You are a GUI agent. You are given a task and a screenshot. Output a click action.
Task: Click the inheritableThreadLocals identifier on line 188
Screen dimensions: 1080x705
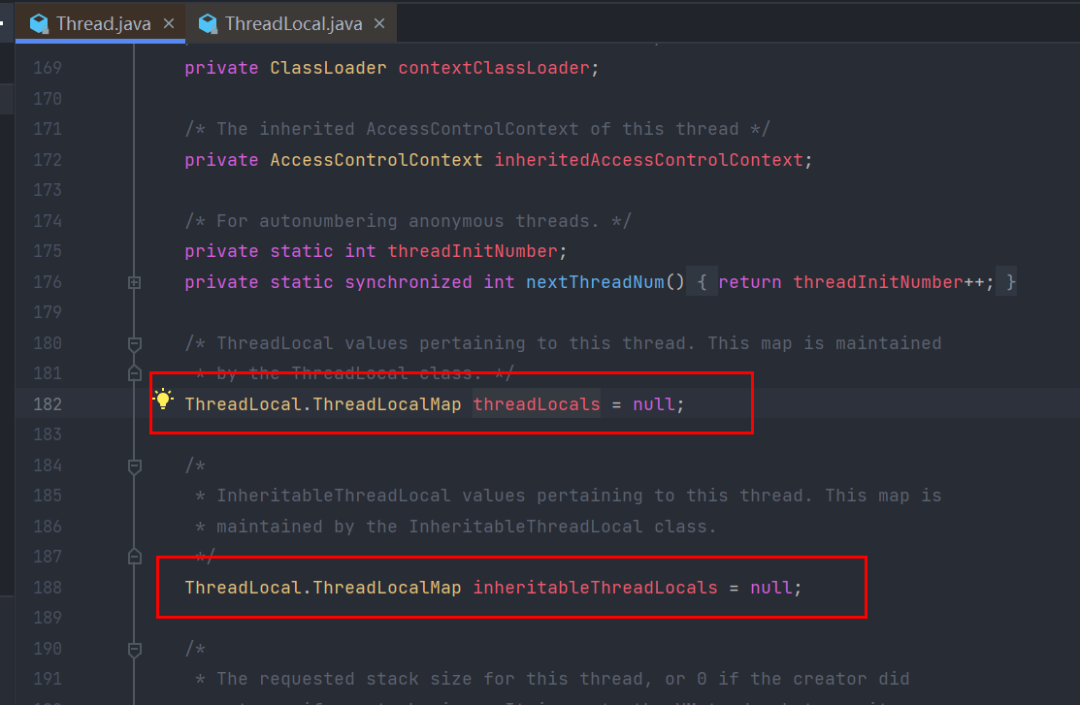point(594,587)
